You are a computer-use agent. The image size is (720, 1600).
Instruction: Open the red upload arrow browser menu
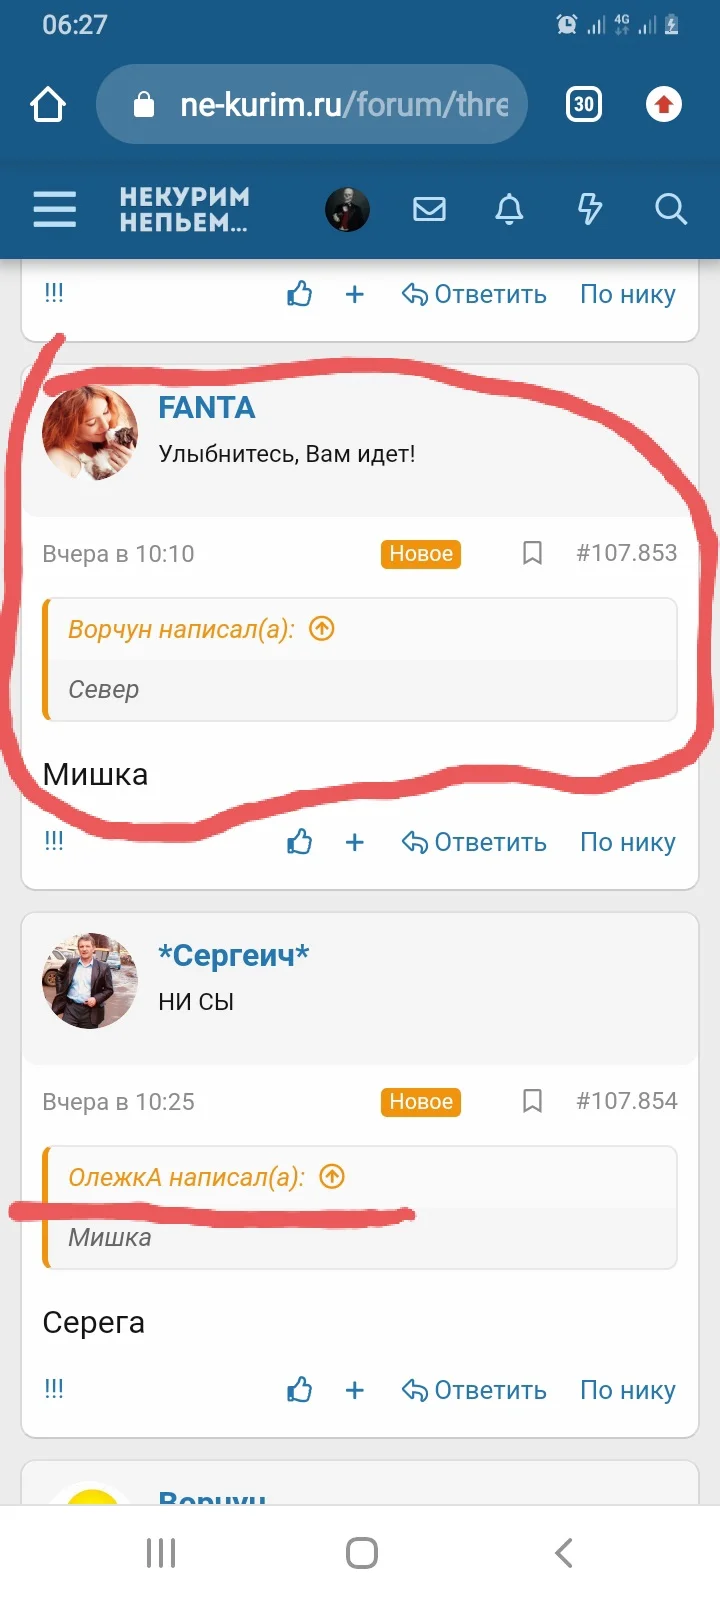(x=664, y=104)
